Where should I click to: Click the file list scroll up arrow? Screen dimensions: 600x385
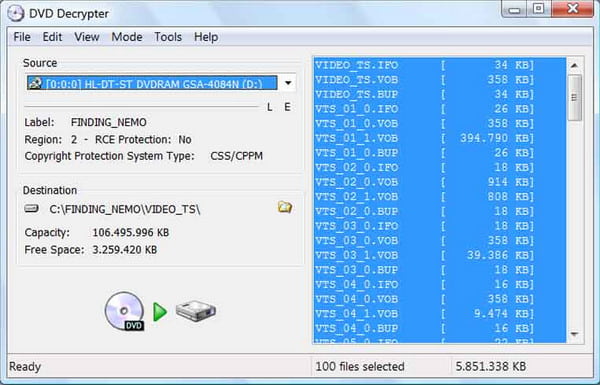click(x=574, y=65)
